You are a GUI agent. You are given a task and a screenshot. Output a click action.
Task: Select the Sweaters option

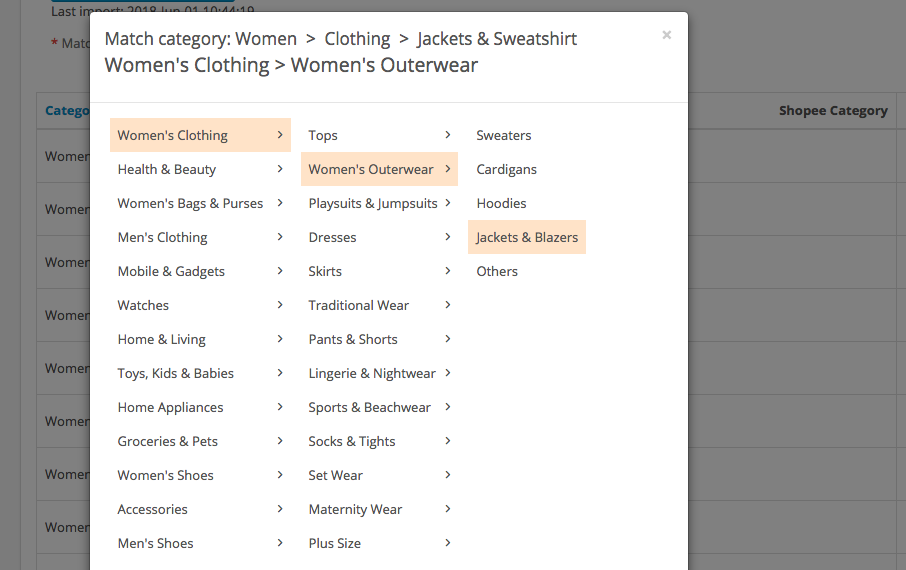coord(504,135)
